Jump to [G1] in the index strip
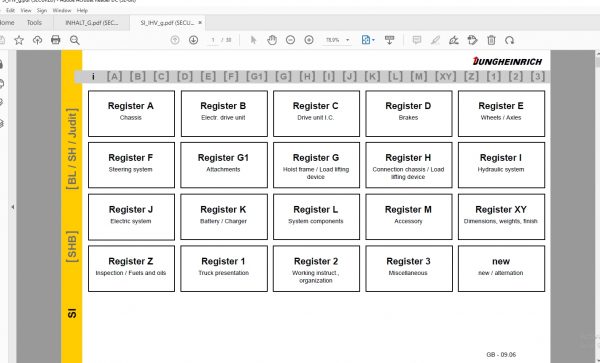 click(257, 77)
